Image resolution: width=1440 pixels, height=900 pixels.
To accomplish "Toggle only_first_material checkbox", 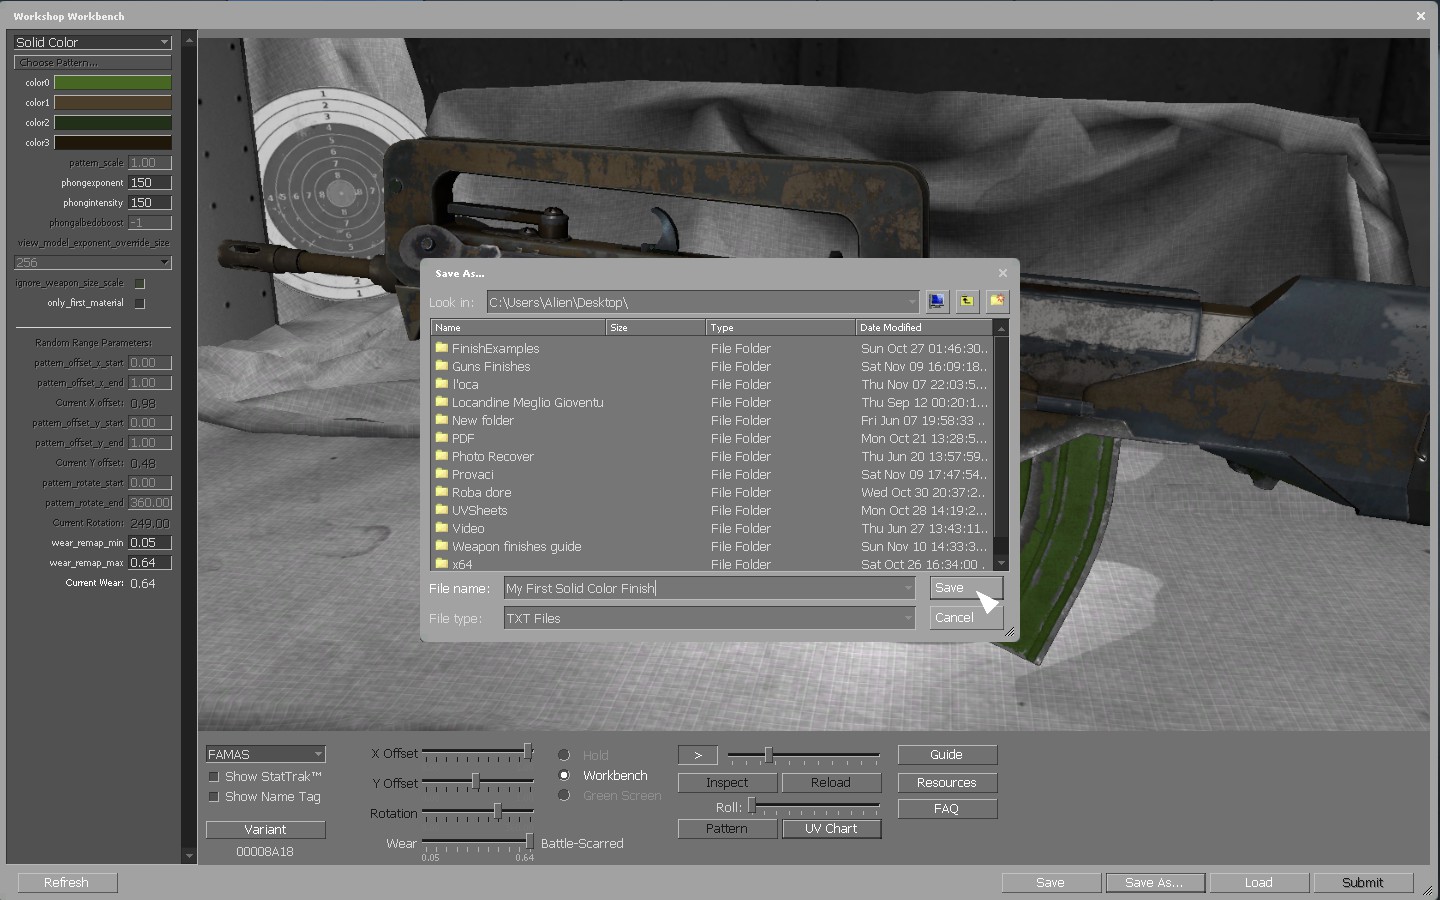I will click(x=140, y=303).
